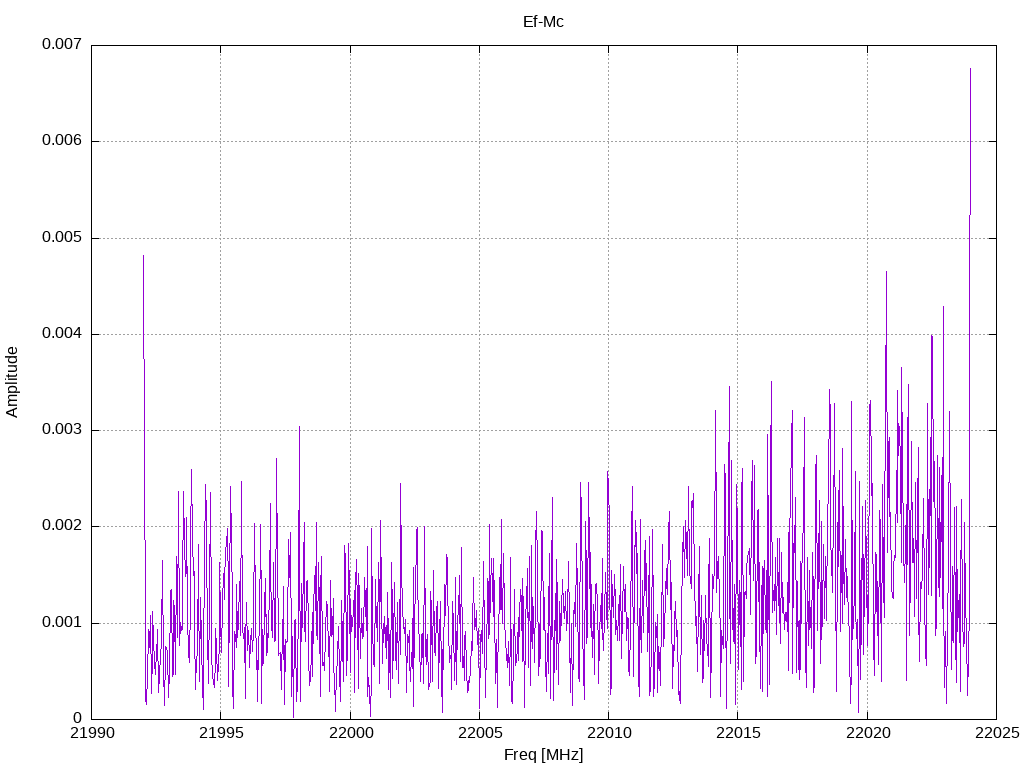The height and width of the screenshot is (768, 1024).
Task: Click the plot title Ef-Mc
Action: tap(543, 21)
